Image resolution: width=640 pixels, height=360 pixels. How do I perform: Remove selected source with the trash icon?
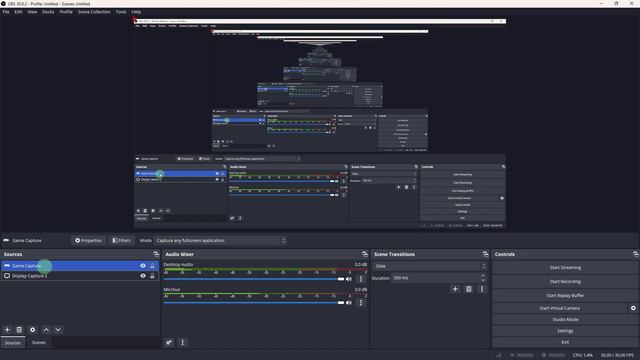[19, 329]
